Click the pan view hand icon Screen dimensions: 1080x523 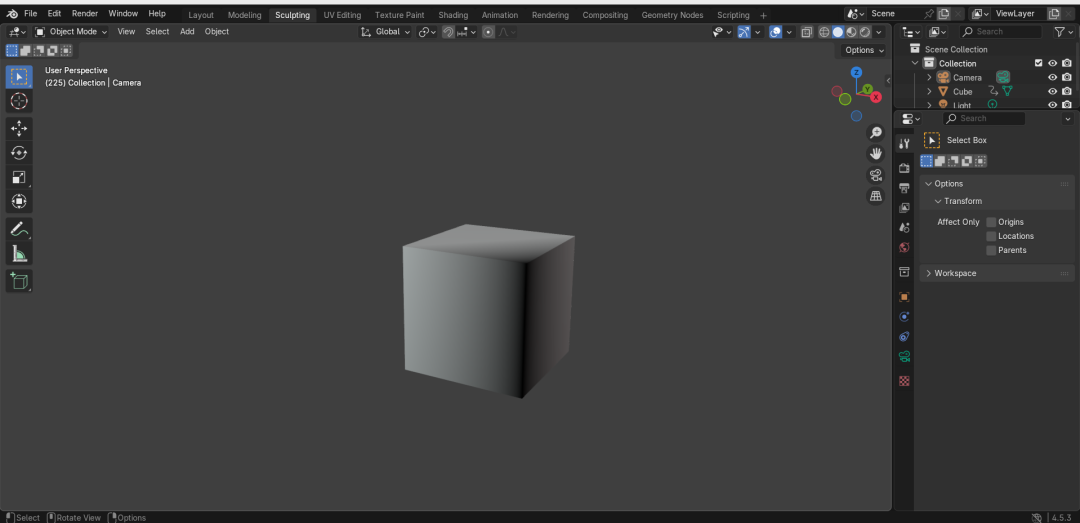click(x=875, y=154)
